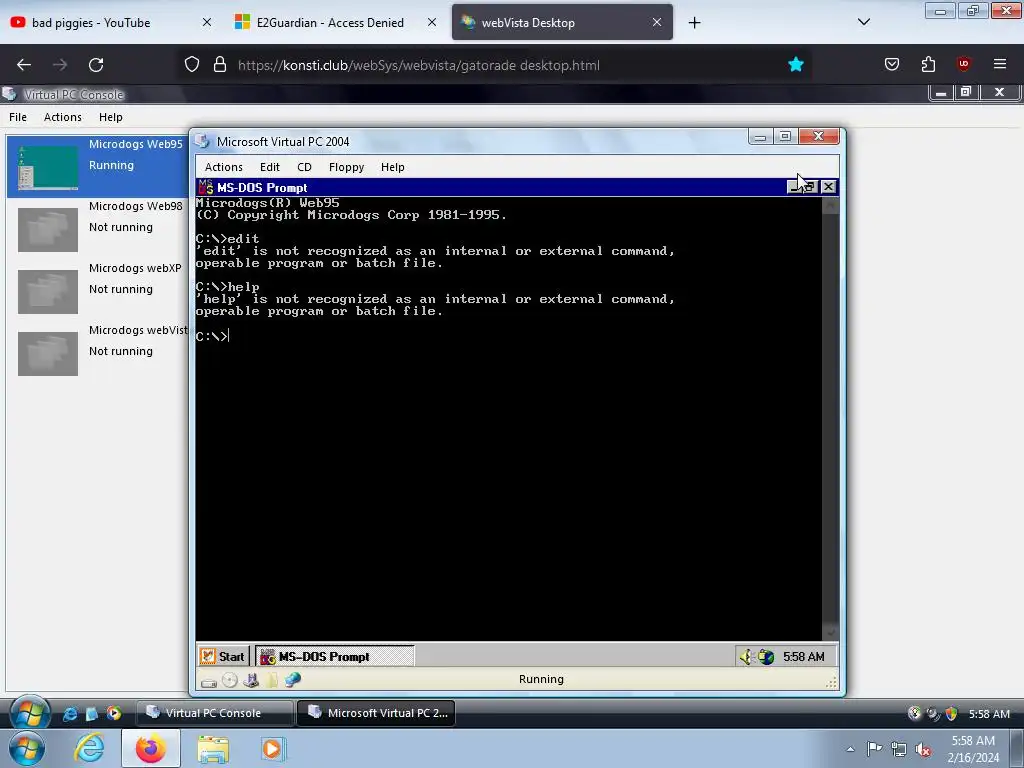This screenshot has height=768, width=1024.
Task: Select the Microdogs Web98 virtual machine
Action: tap(98, 228)
